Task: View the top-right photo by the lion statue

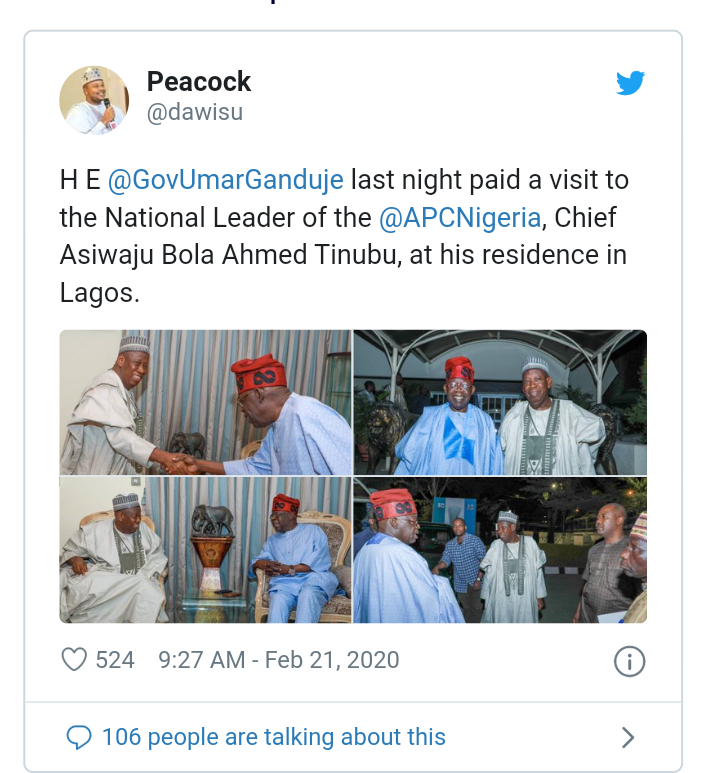Action: click(500, 402)
